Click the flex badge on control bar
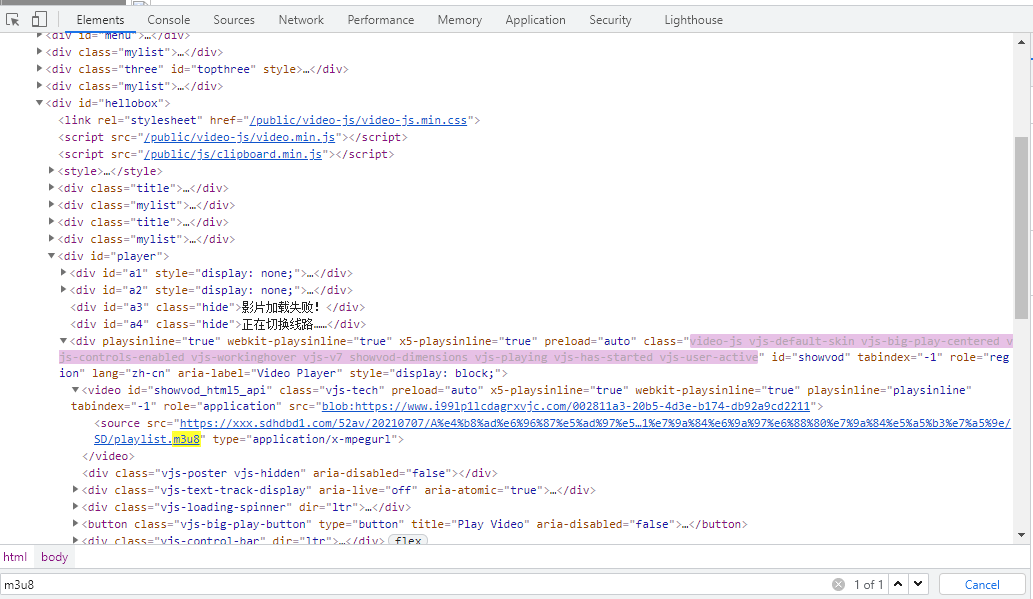The width and height of the screenshot is (1033, 599). click(408, 540)
